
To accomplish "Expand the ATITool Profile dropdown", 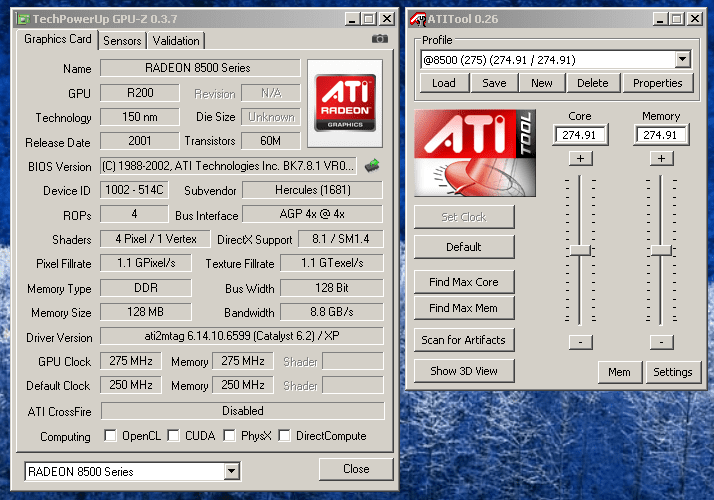I will (x=682, y=59).
